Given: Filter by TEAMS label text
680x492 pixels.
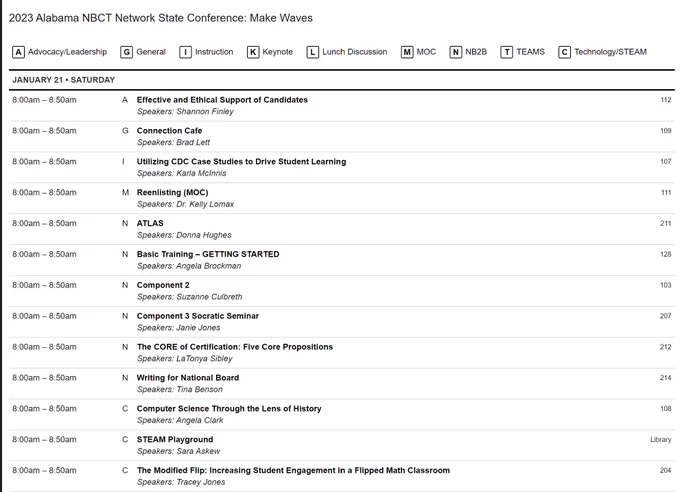Looking at the screenshot, I should tap(530, 52).
